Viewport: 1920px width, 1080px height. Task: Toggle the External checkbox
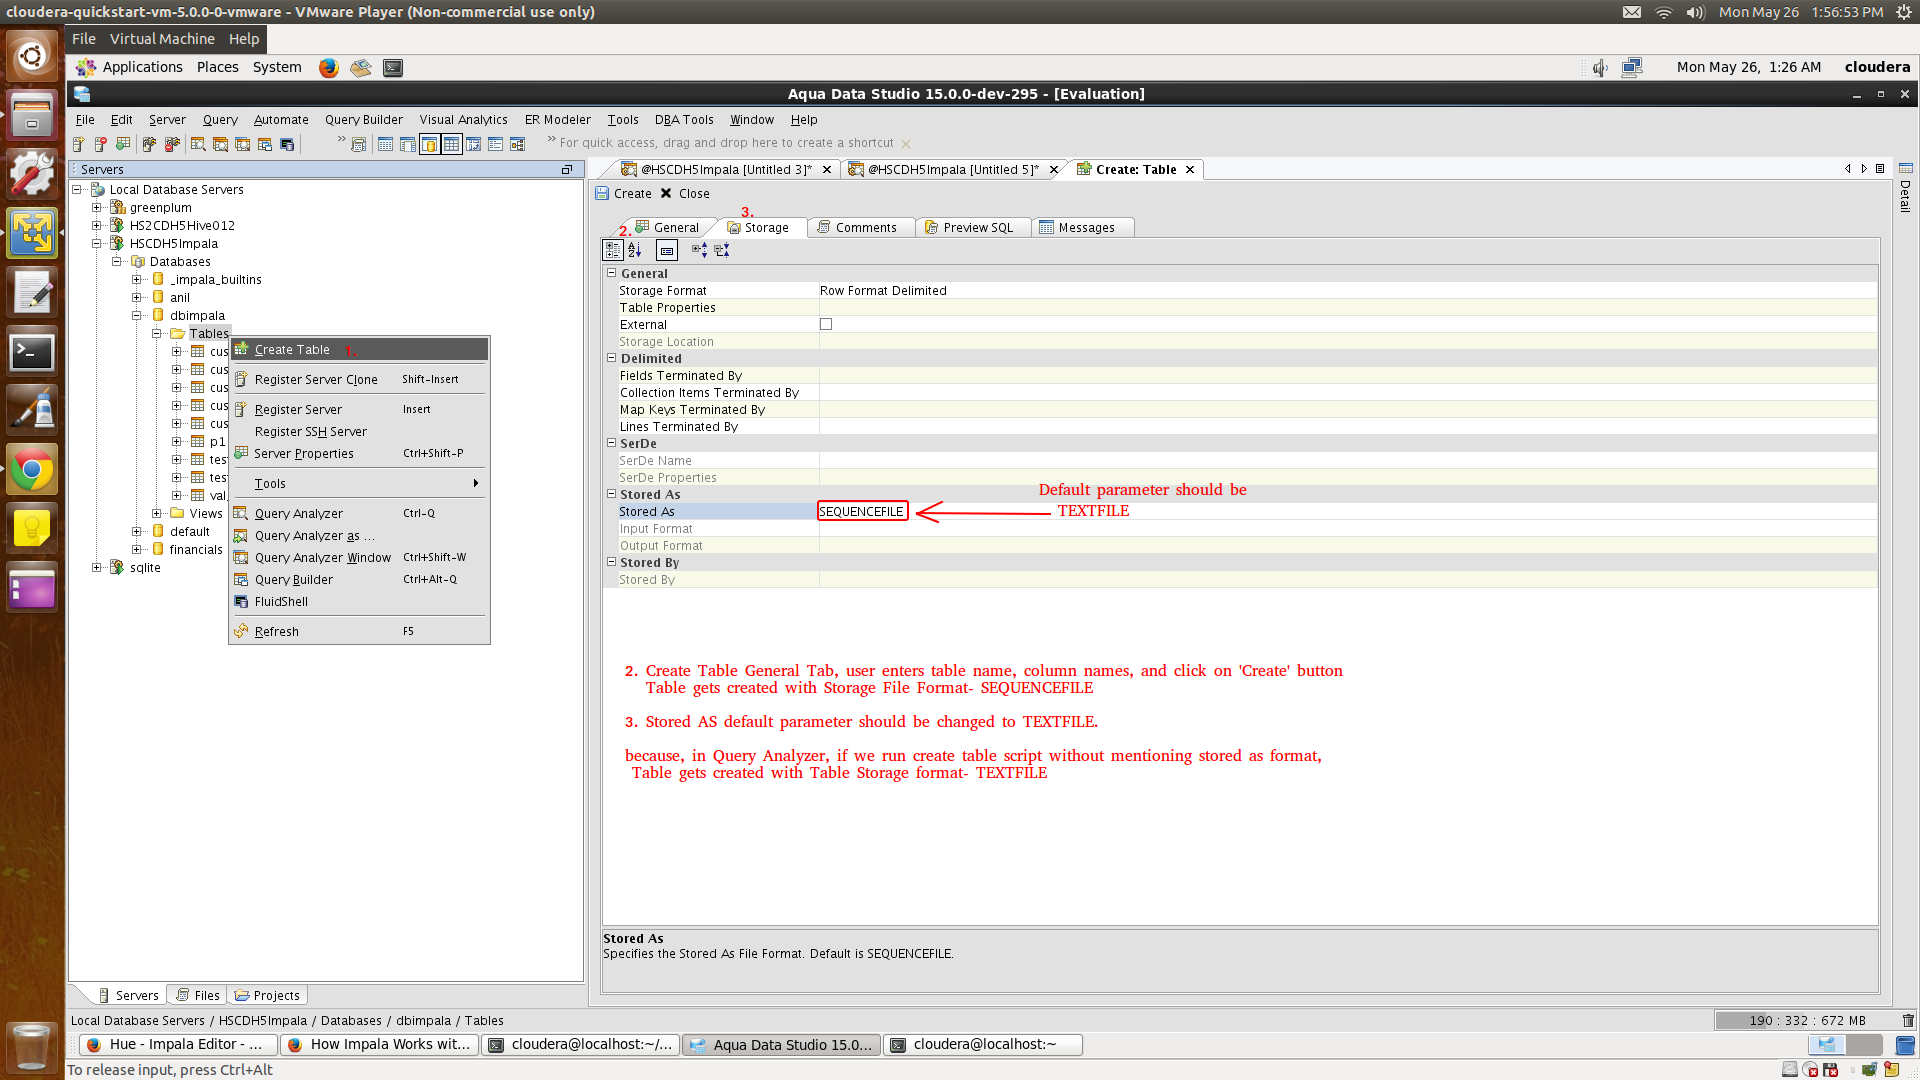coord(826,324)
